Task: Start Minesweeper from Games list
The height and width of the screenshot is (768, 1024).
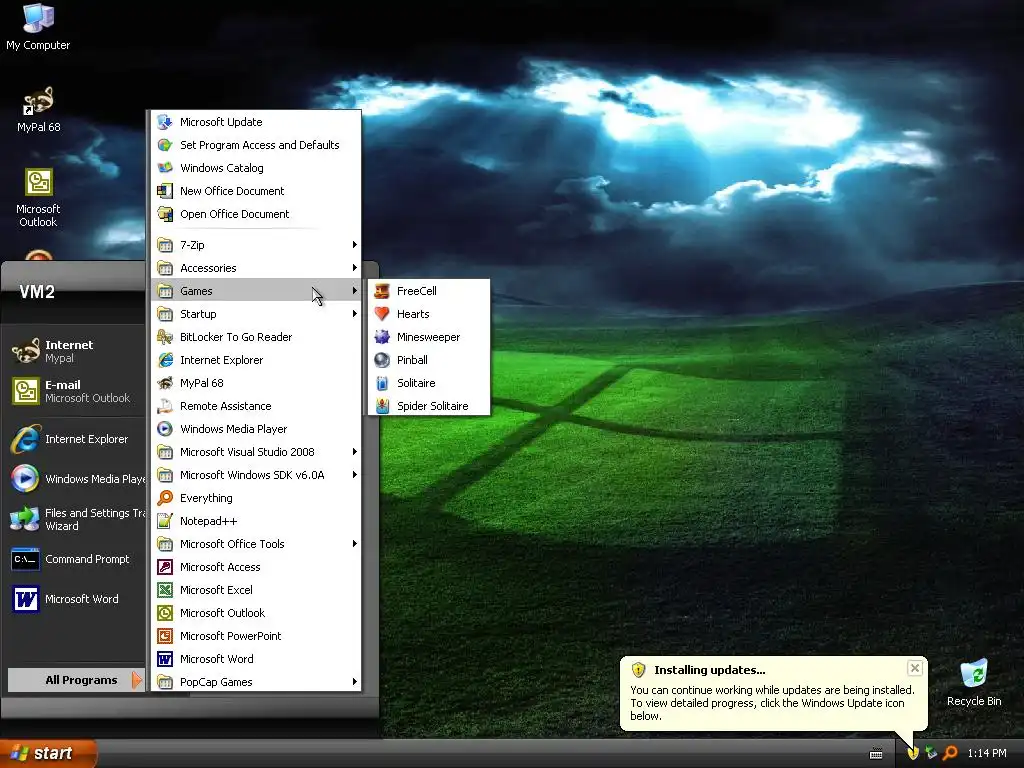Action: (428, 337)
